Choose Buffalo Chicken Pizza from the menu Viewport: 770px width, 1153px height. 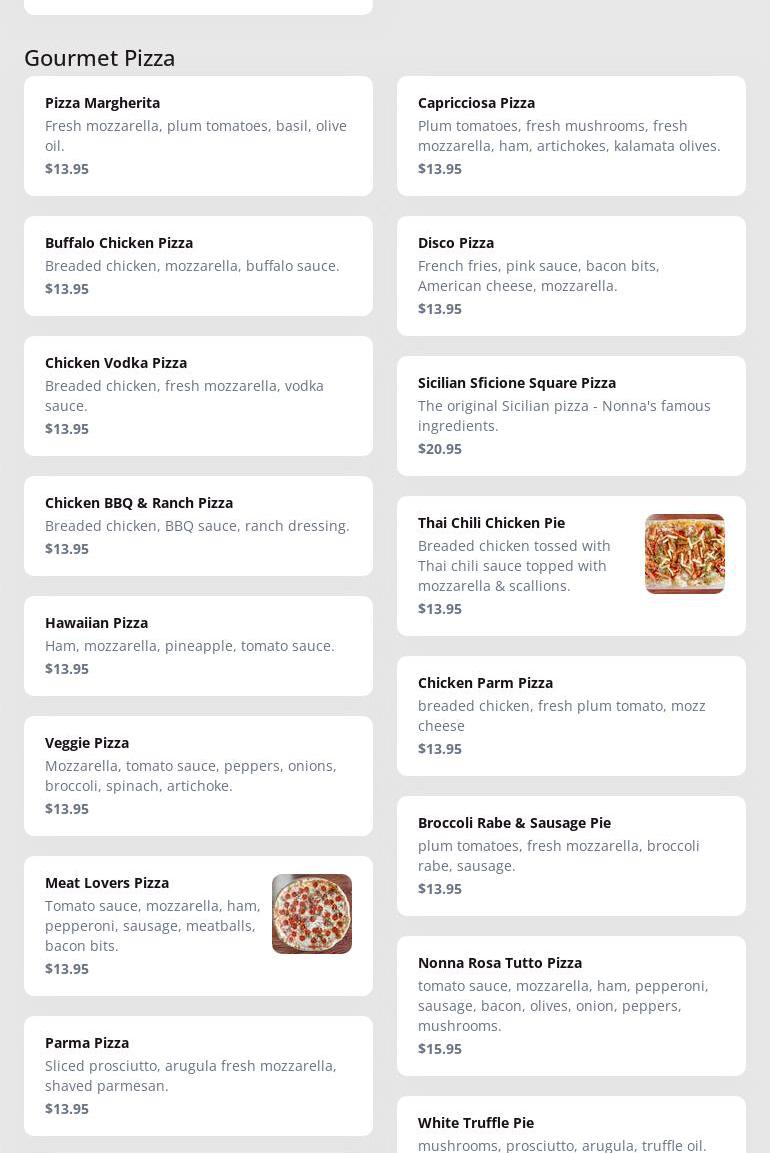coord(198,266)
